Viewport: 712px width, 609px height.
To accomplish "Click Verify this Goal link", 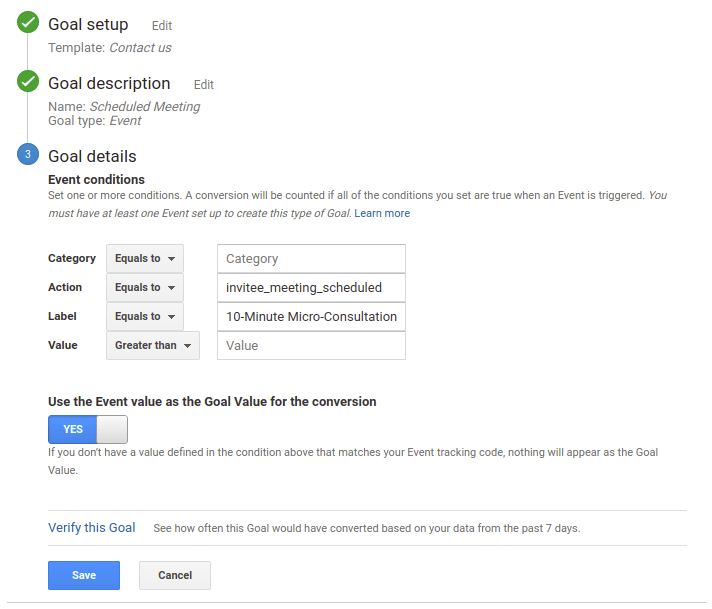I will point(92,528).
